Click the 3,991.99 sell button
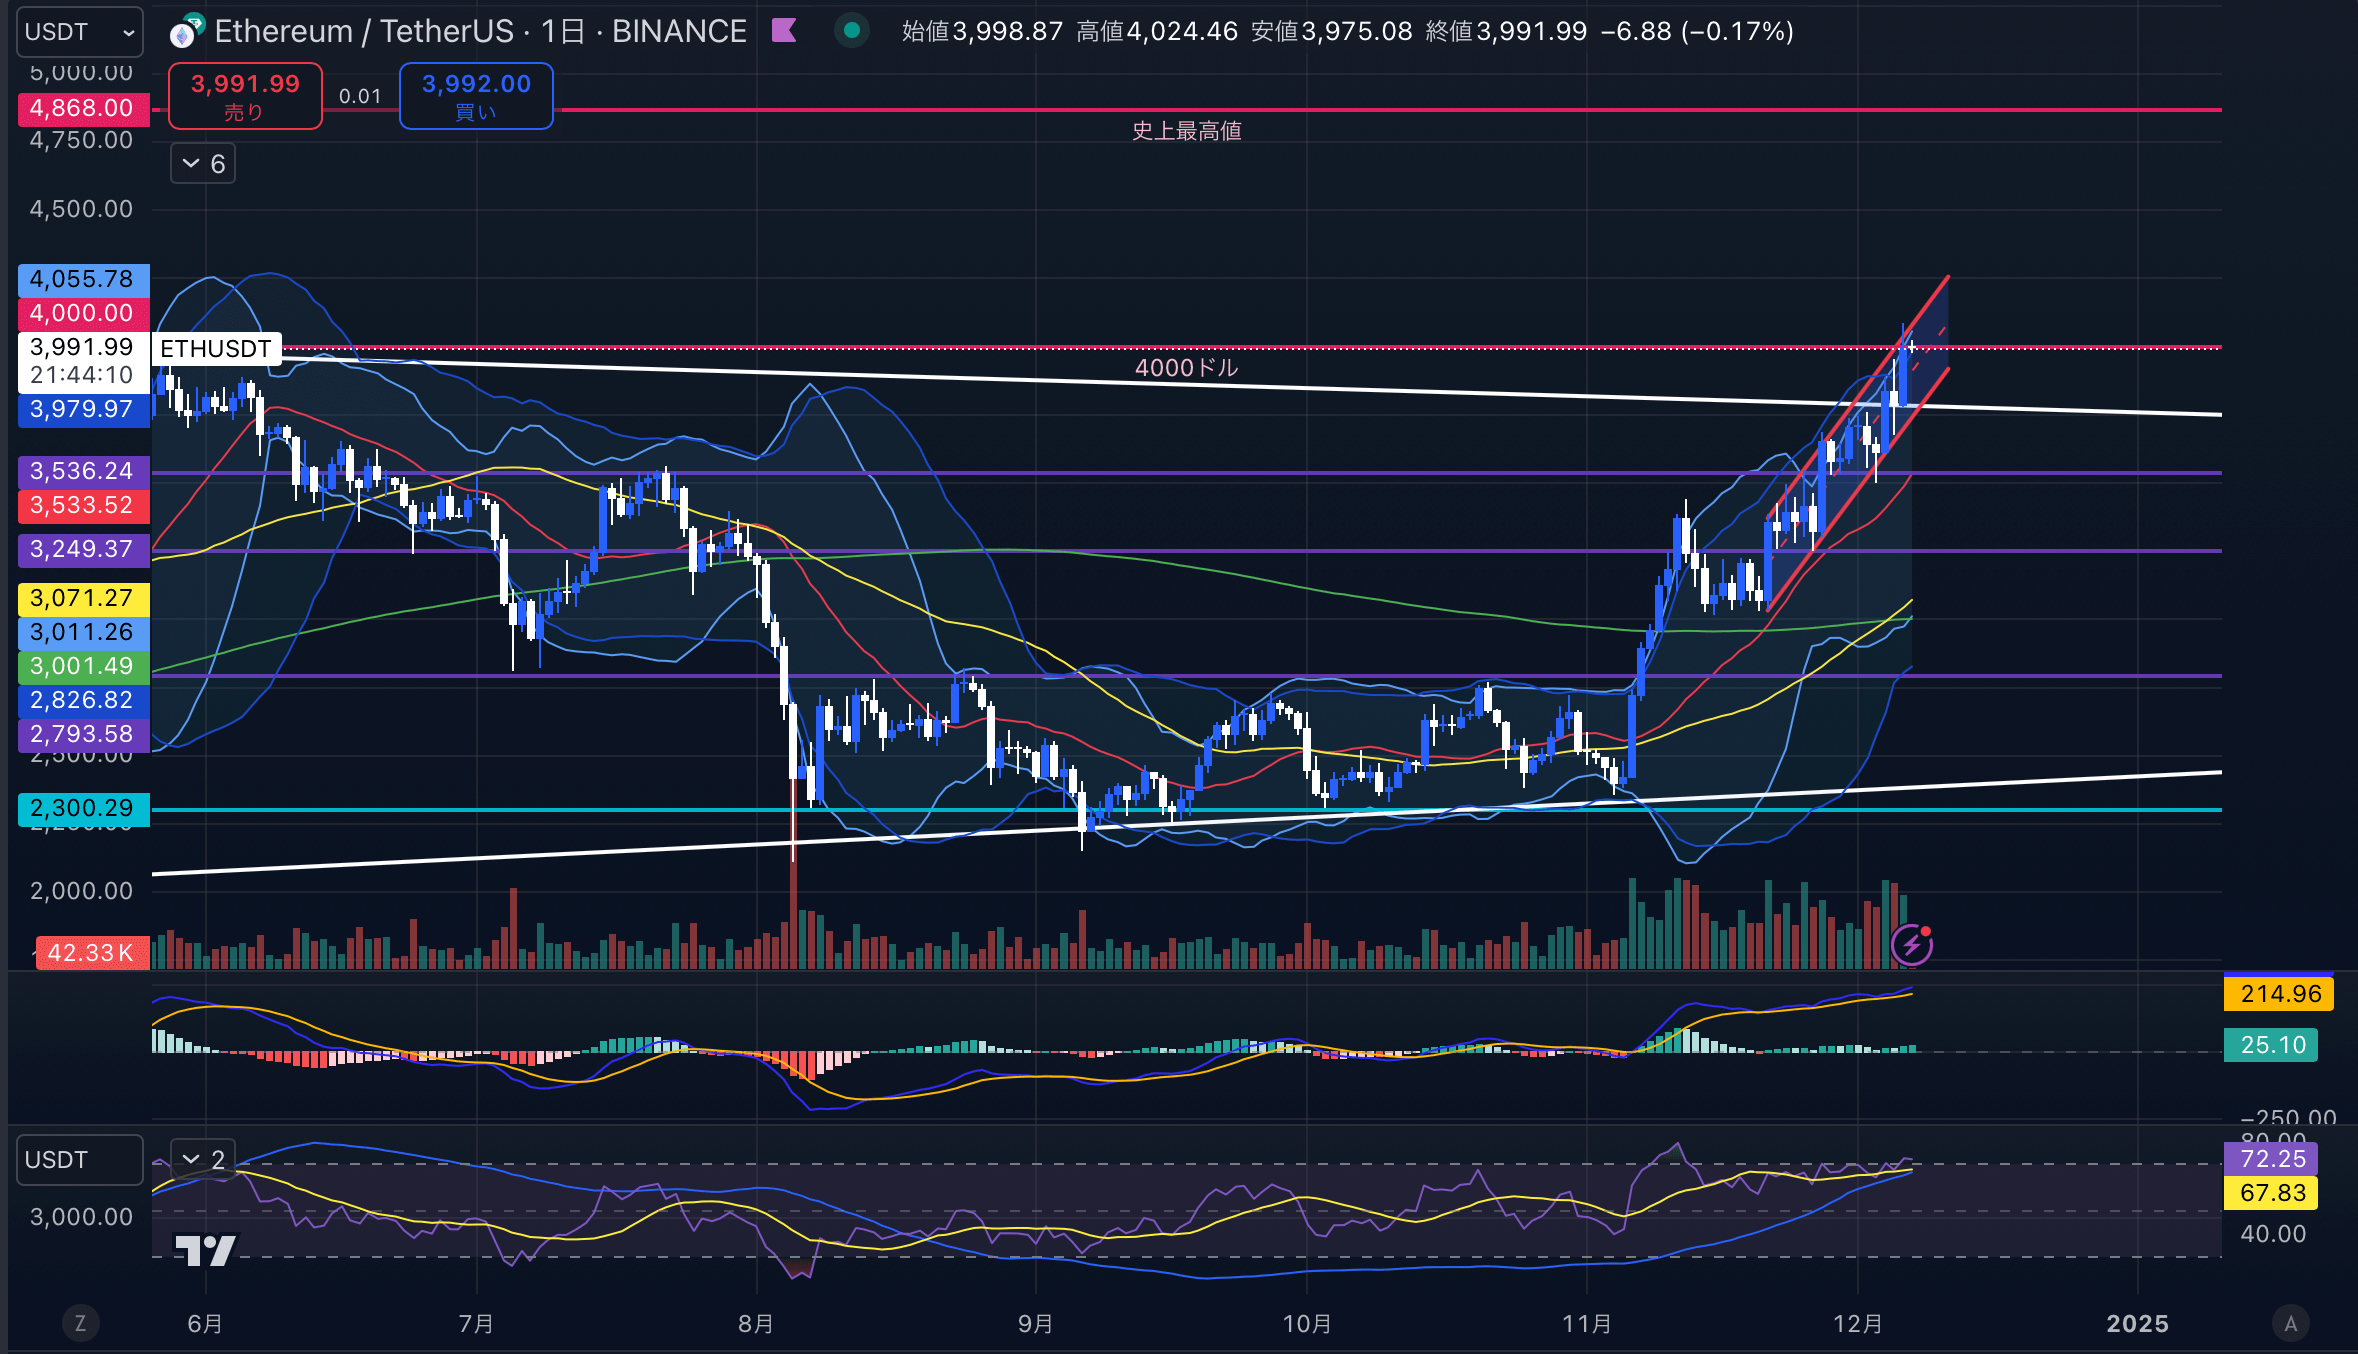The height and width of the screenshot is (1354, 2358). pos(245,96)
